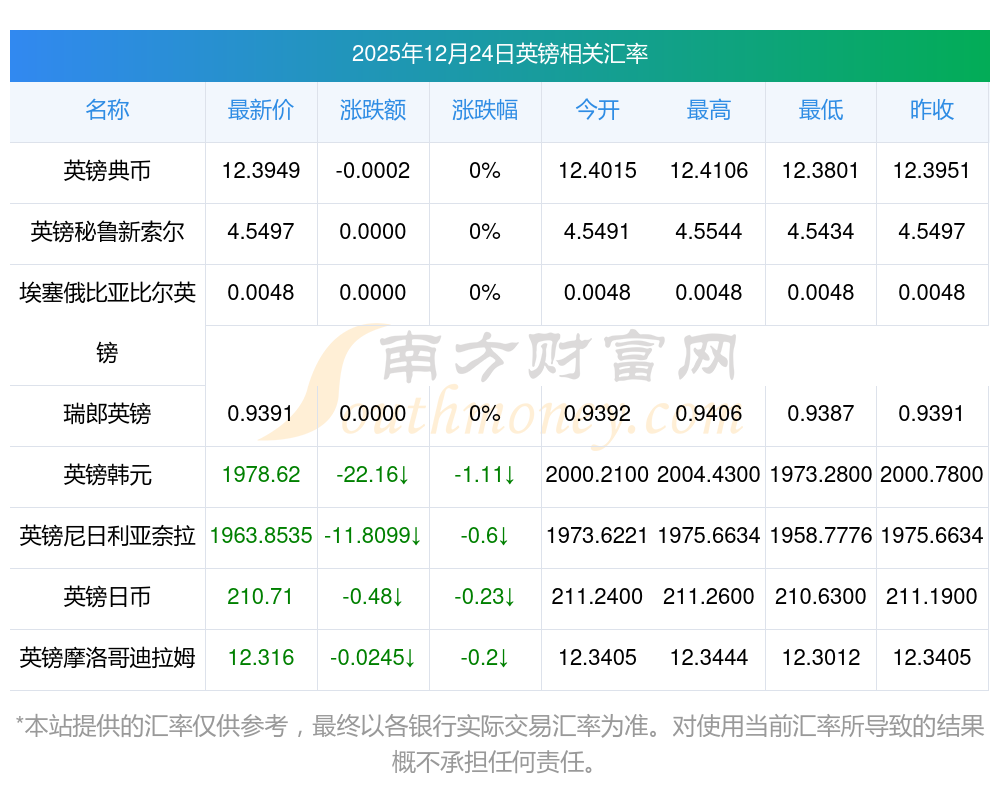The image size is (1000, 793).
Task: Click the opening price 4.5491
Action: [x=597, y=232]
